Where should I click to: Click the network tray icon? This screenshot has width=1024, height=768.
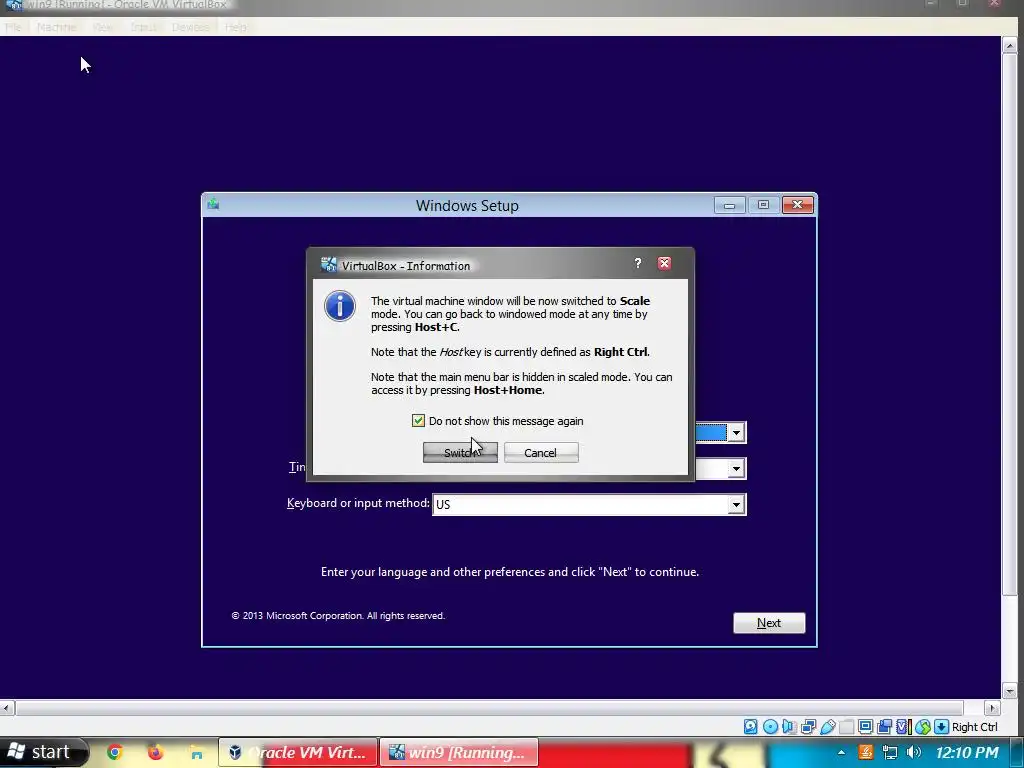click(x=889, y=752)
